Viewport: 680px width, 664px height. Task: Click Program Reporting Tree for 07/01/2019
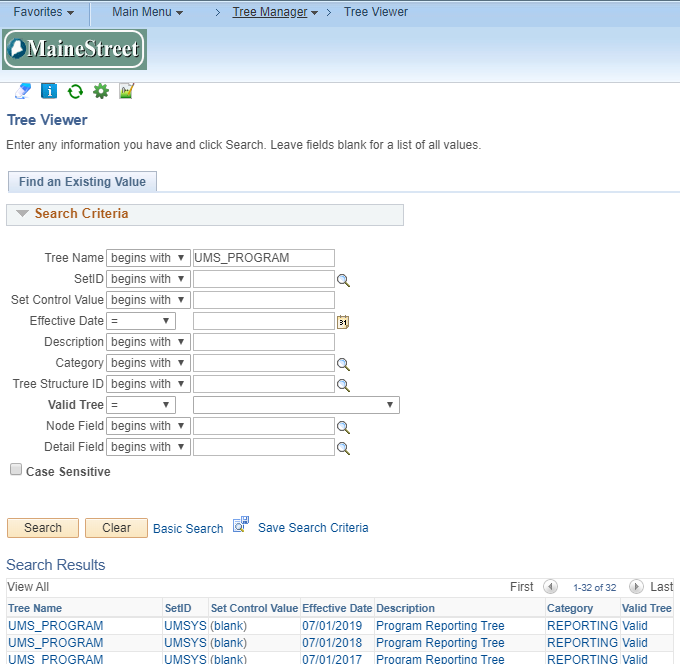click(440, 626)
